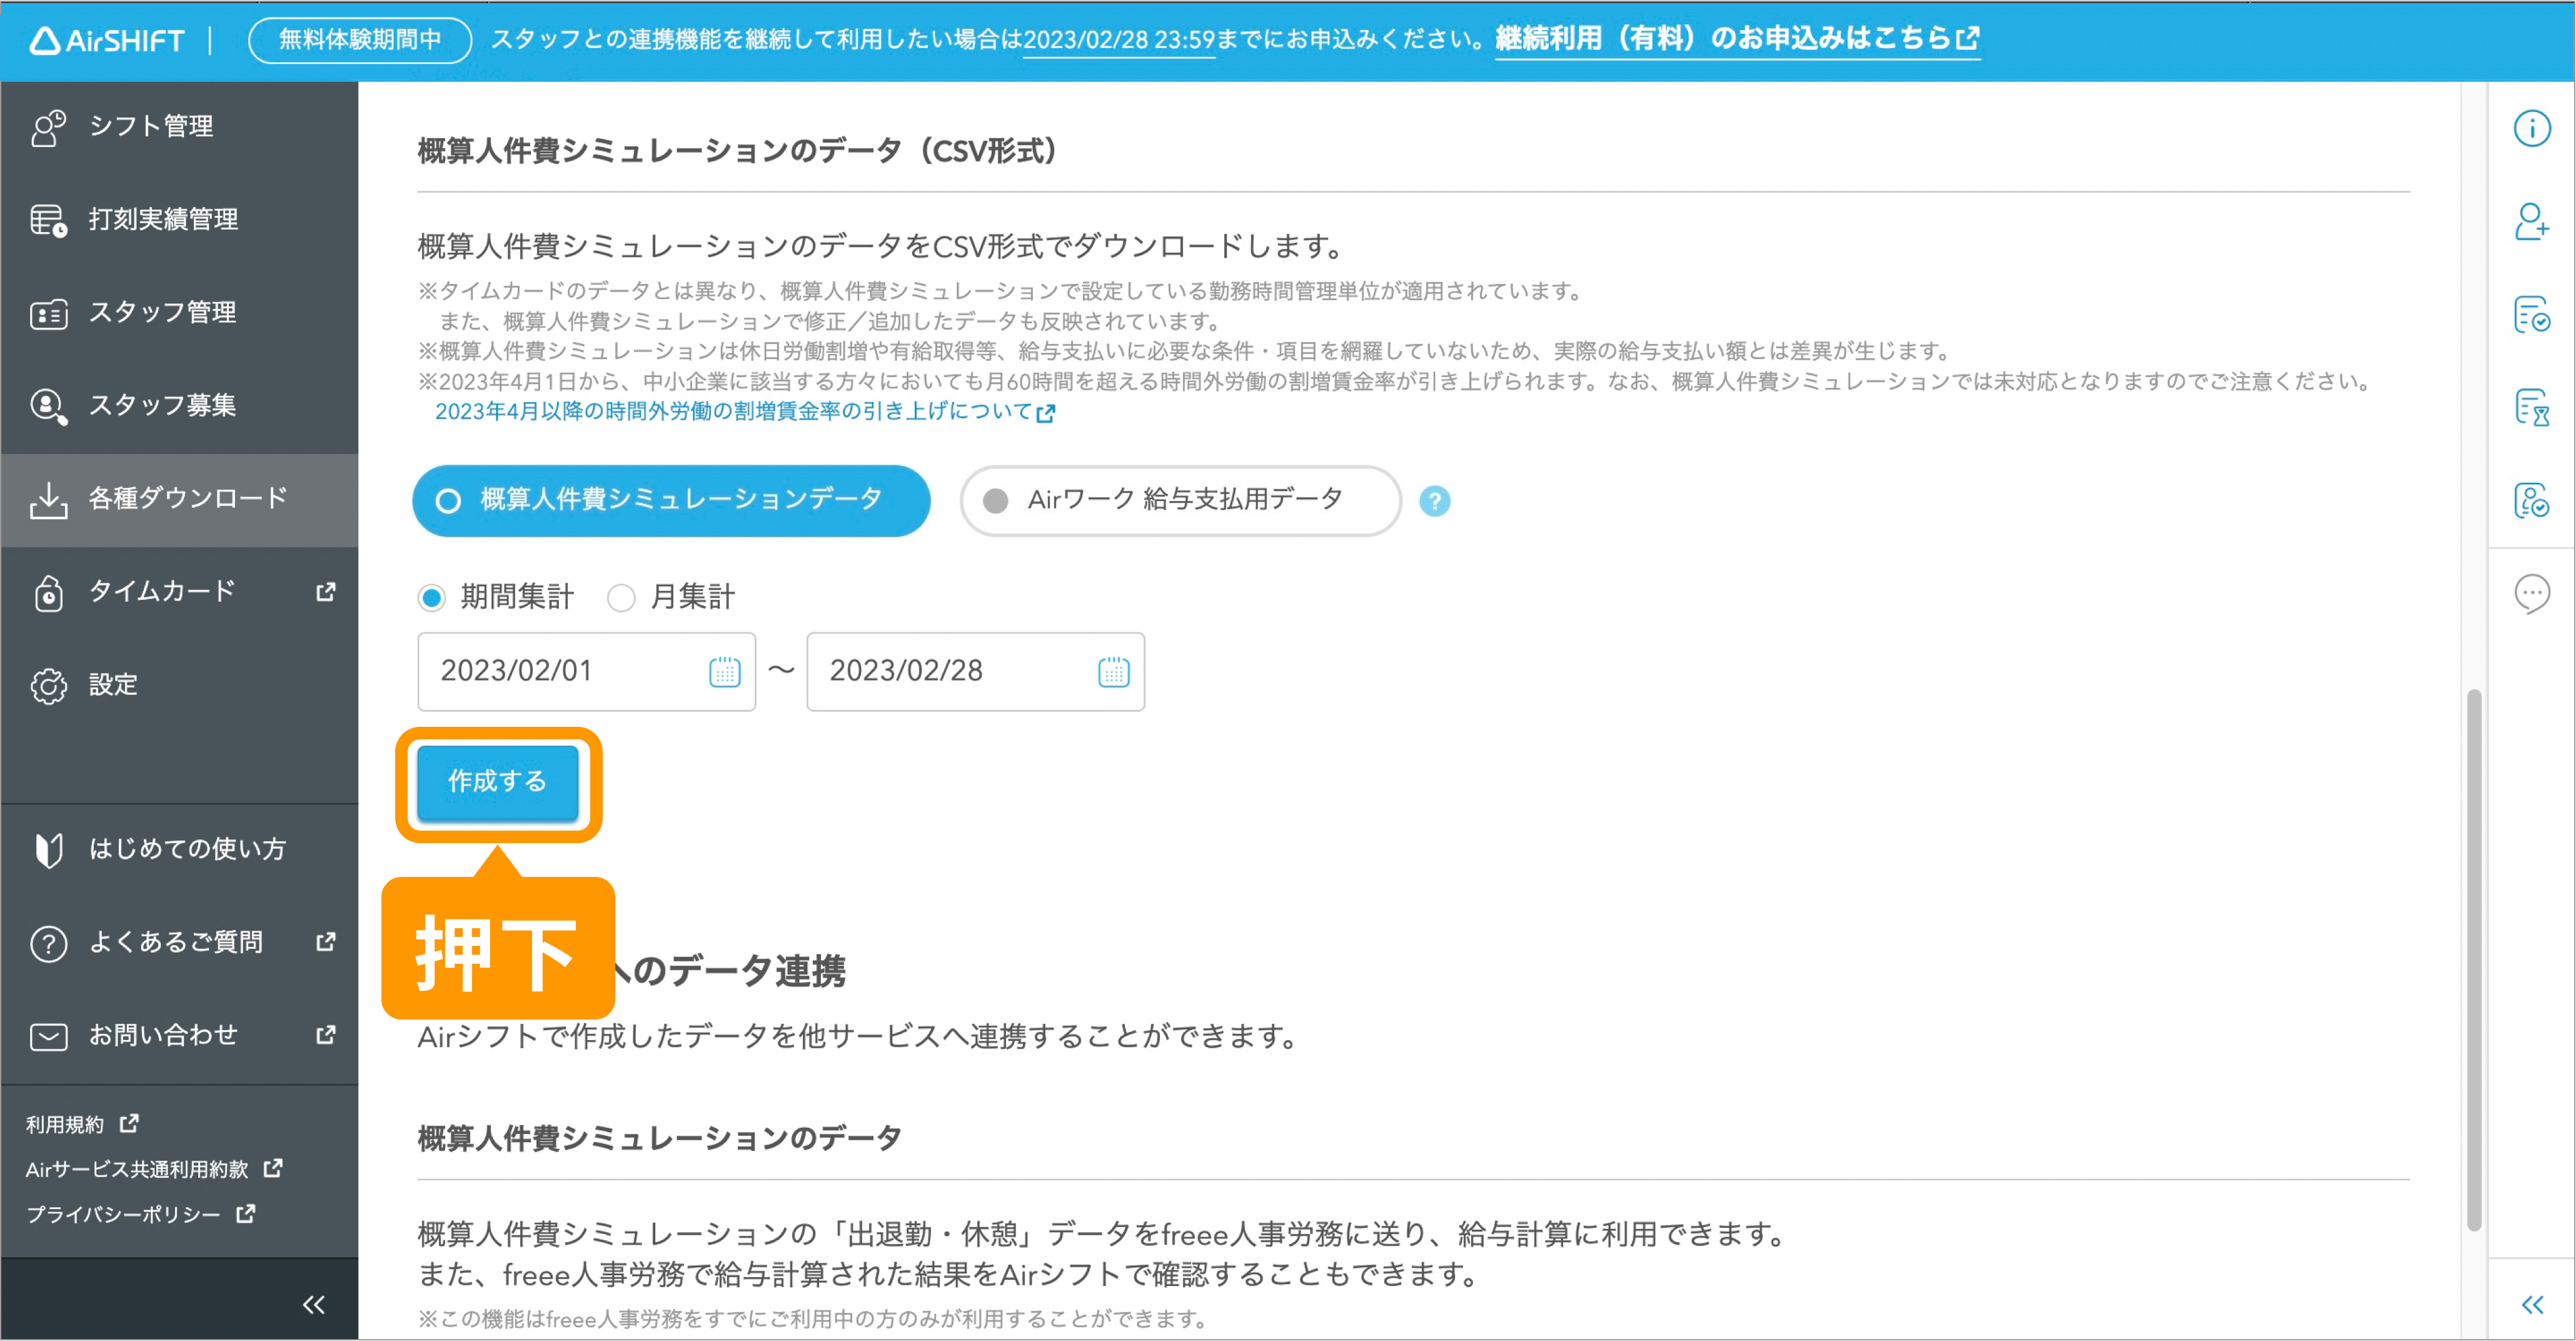Select Airワーク 給与支払用データ option

(1180, 500)
